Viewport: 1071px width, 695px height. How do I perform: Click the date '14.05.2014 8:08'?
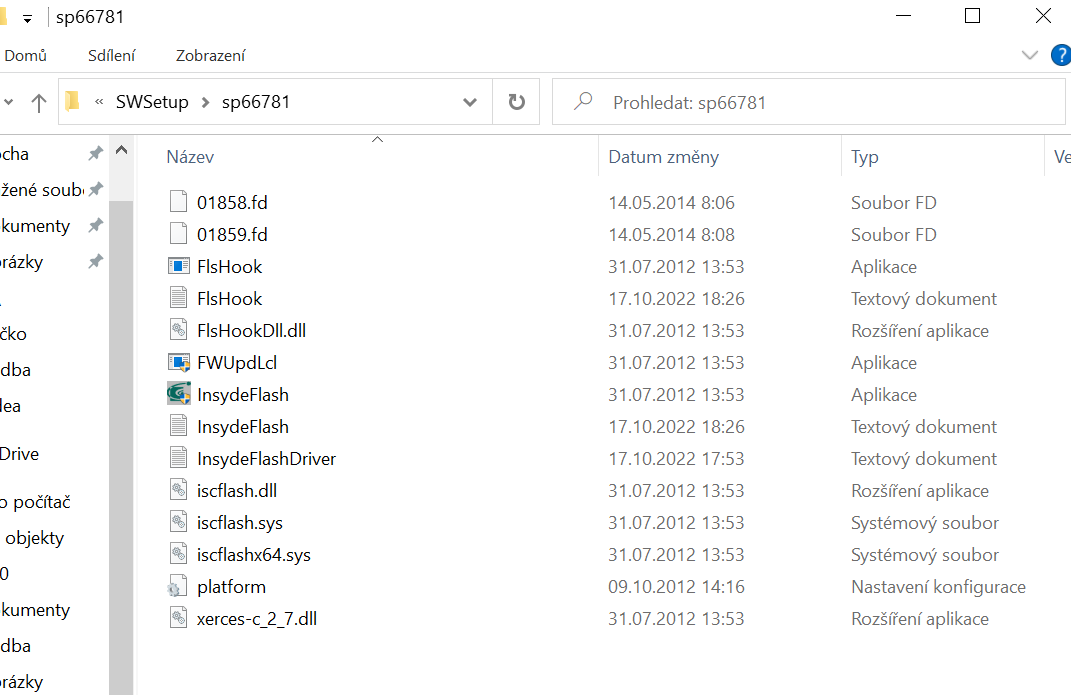click(x=671, y=234)
